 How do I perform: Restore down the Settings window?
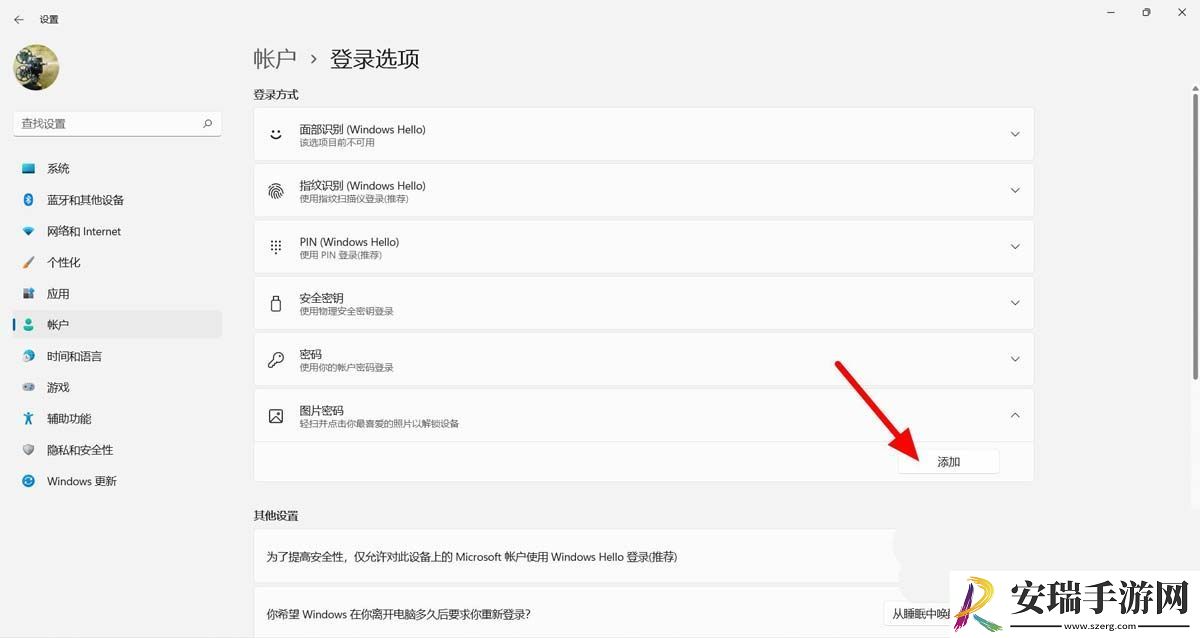point(1146,12)
